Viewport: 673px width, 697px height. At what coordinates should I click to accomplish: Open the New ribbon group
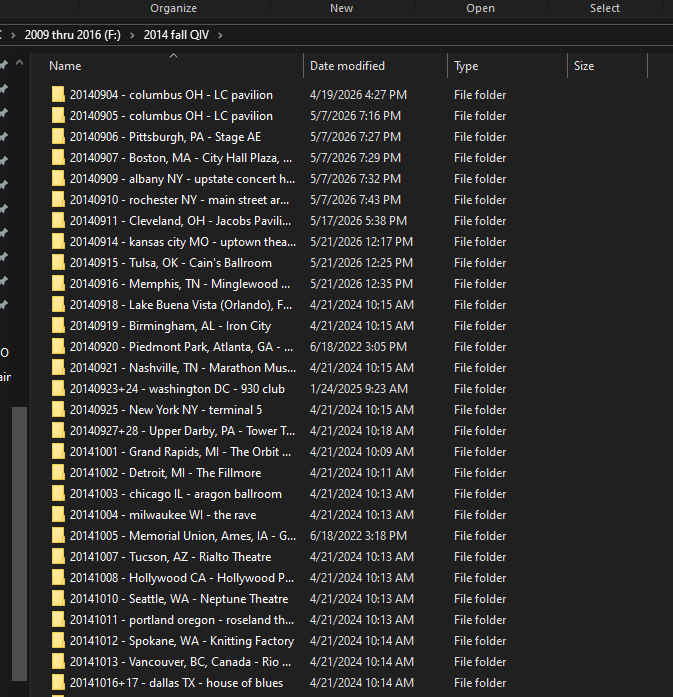pos(341,8)
